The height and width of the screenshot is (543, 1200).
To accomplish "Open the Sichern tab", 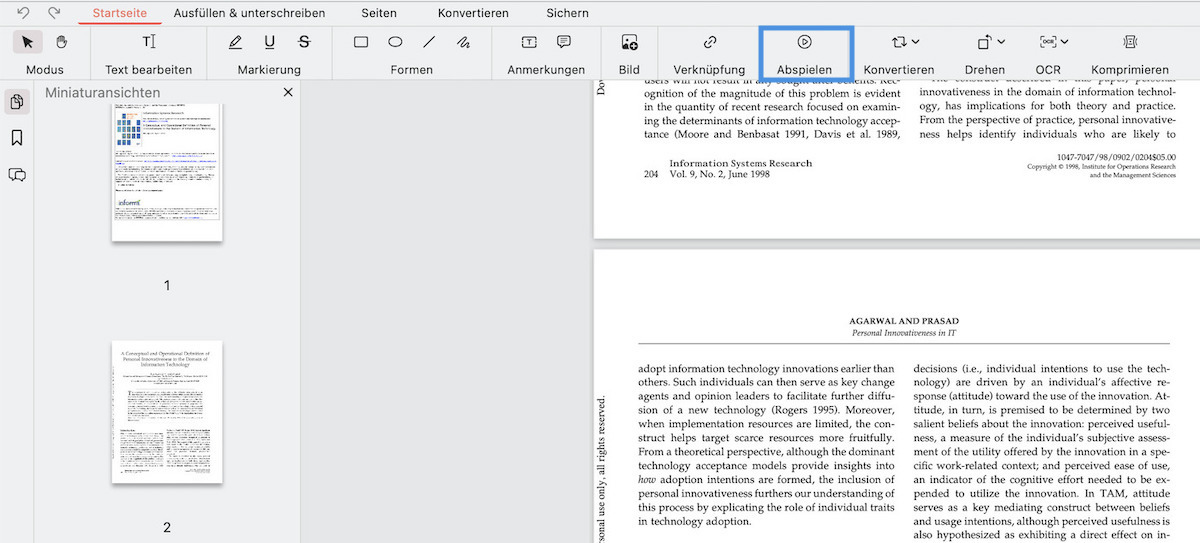I will tap(568, 13).
